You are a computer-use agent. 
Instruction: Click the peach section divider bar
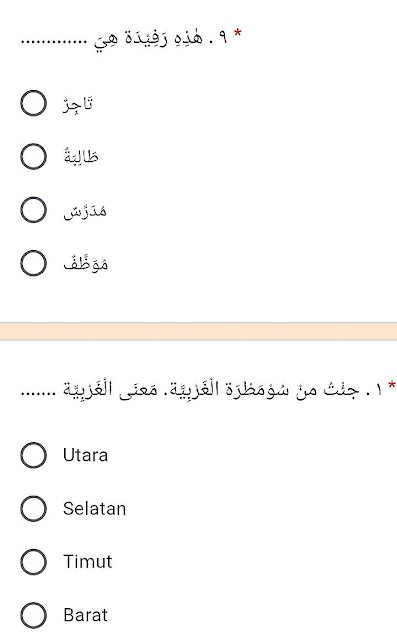point(198,331)
